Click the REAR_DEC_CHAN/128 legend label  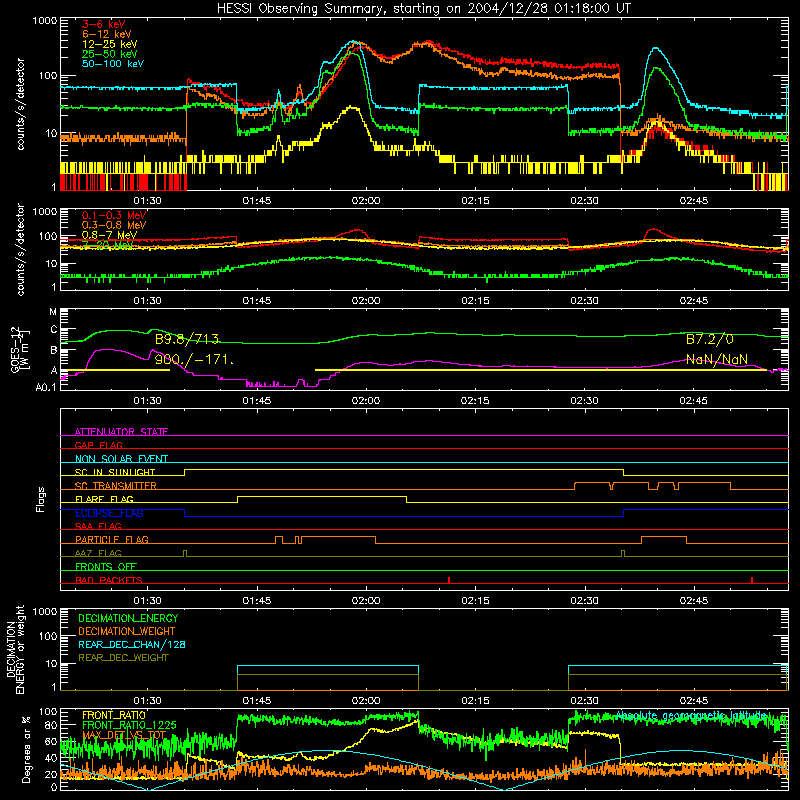132,644
